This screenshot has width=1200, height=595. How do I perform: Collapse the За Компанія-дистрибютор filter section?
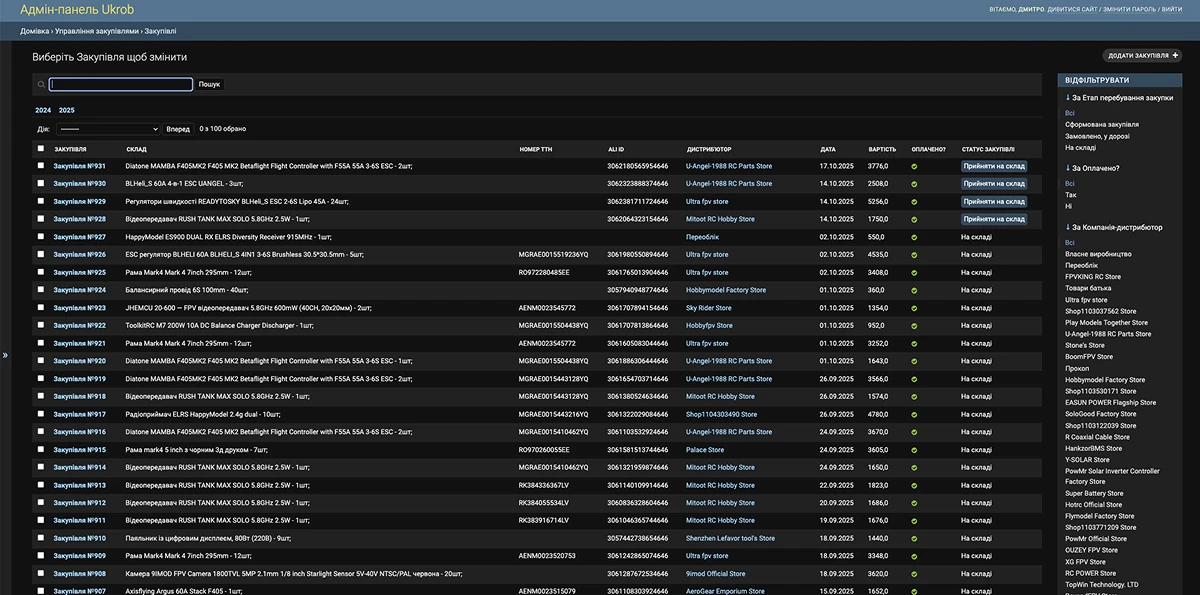pos(1114,227)
